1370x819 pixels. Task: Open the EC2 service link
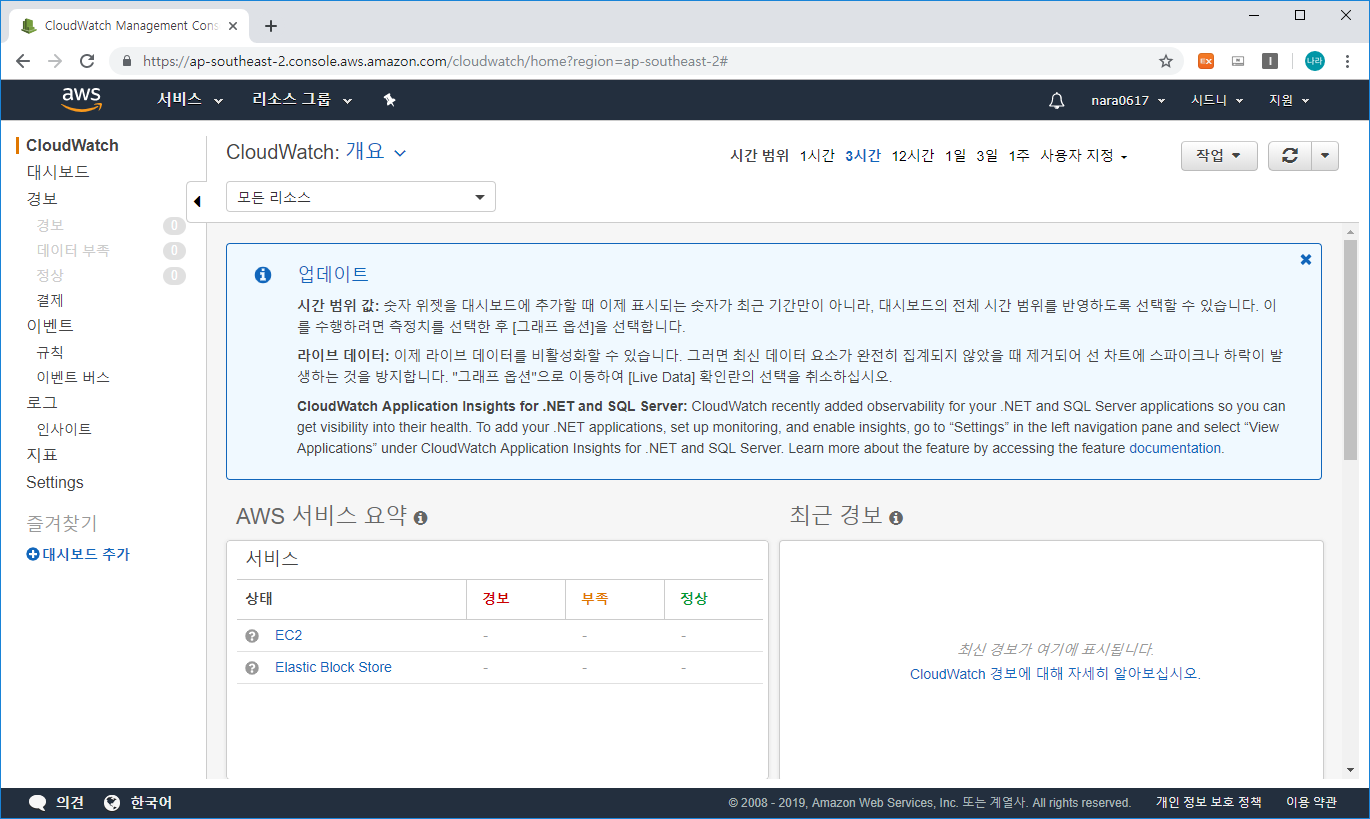pos(288,635)
